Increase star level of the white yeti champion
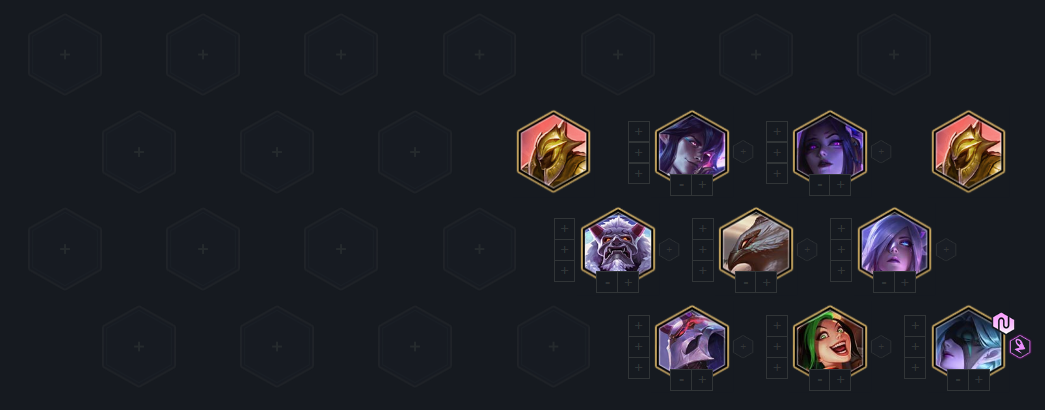Viewport: 1045px width, 410px height. click(628, 283)
